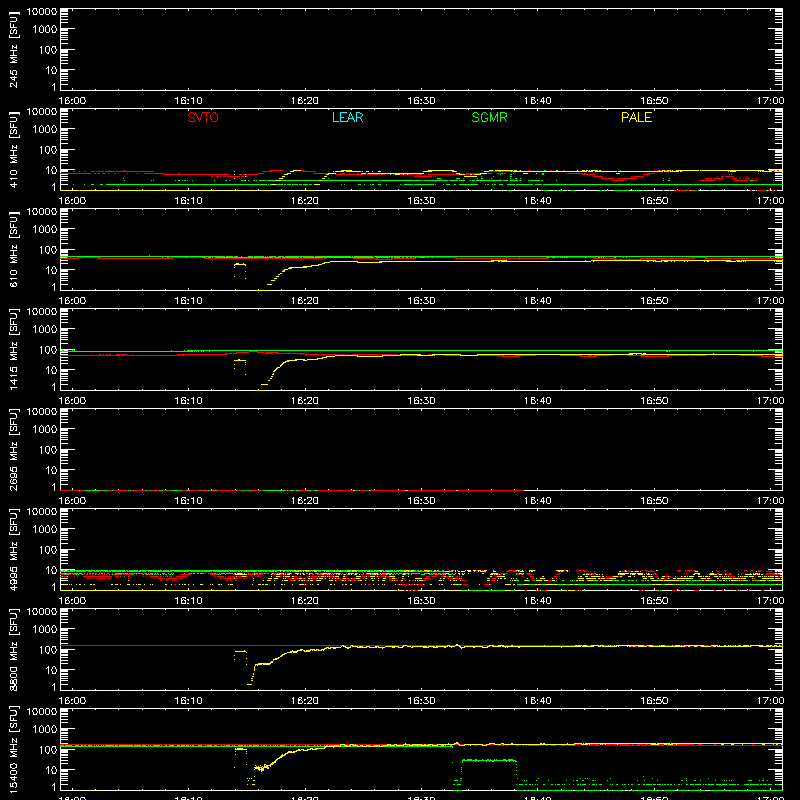The height and width of the screenshot is (800, 800).
Task: Click 16:30 tick under the 245 MHz panel
Action: tap(421, 101)
